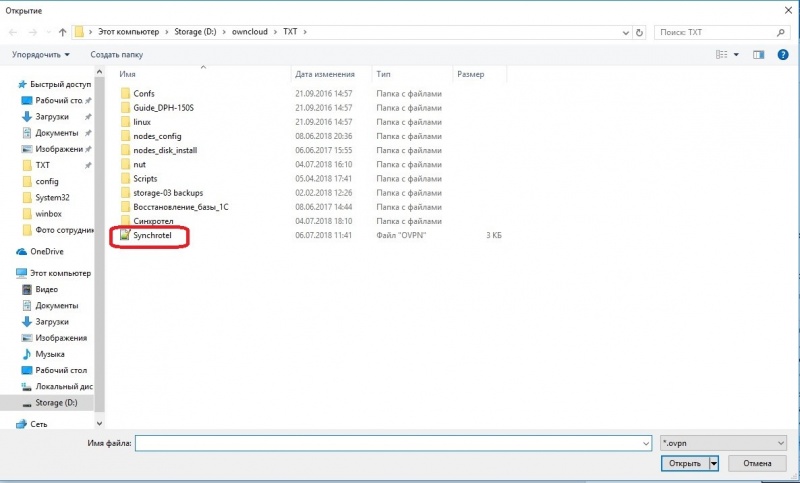This screenshot has height=483, width=800.
Task: Open the Упорядочить menu
Action: (x=41, y=55)
